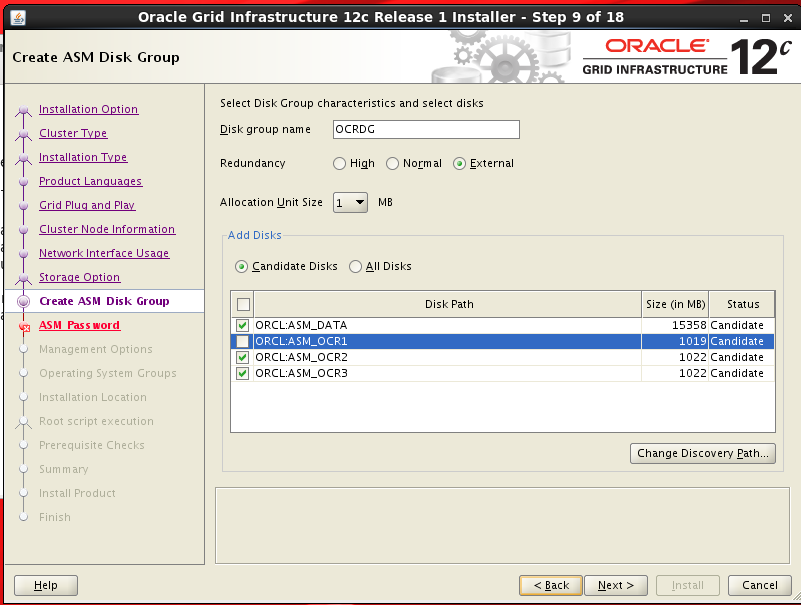Screen dimensions: 801x605
Task: Go to Storage Option step
Action: point(80,277)
